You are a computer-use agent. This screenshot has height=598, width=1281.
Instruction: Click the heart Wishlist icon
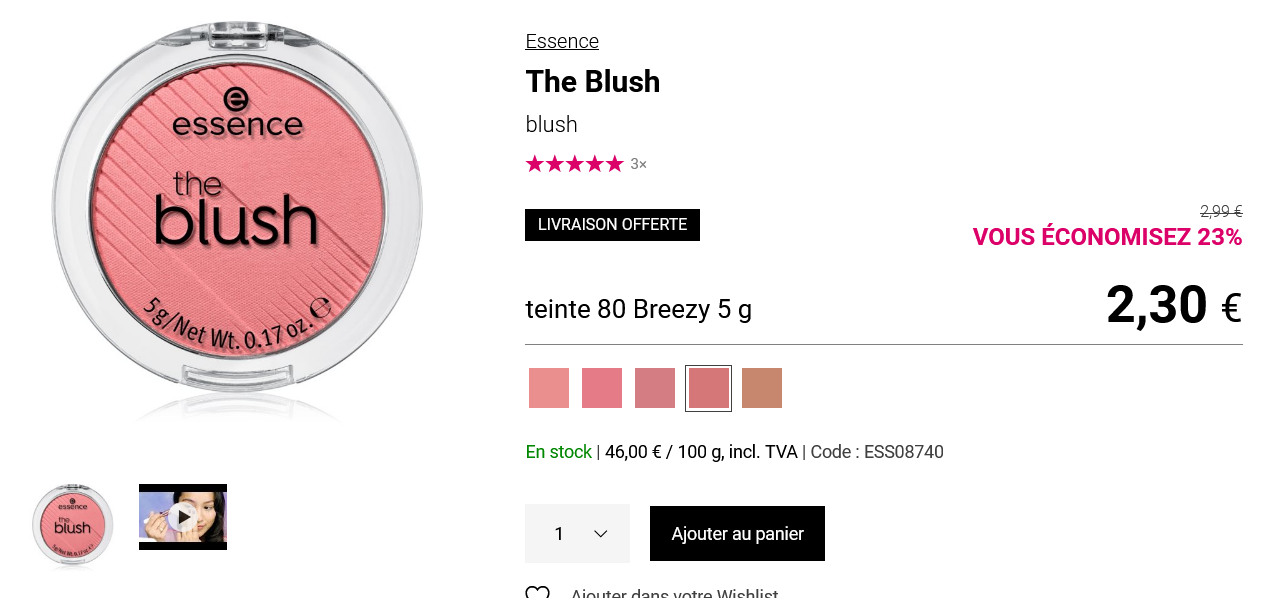pyautogui.click(x=537, y=592)
